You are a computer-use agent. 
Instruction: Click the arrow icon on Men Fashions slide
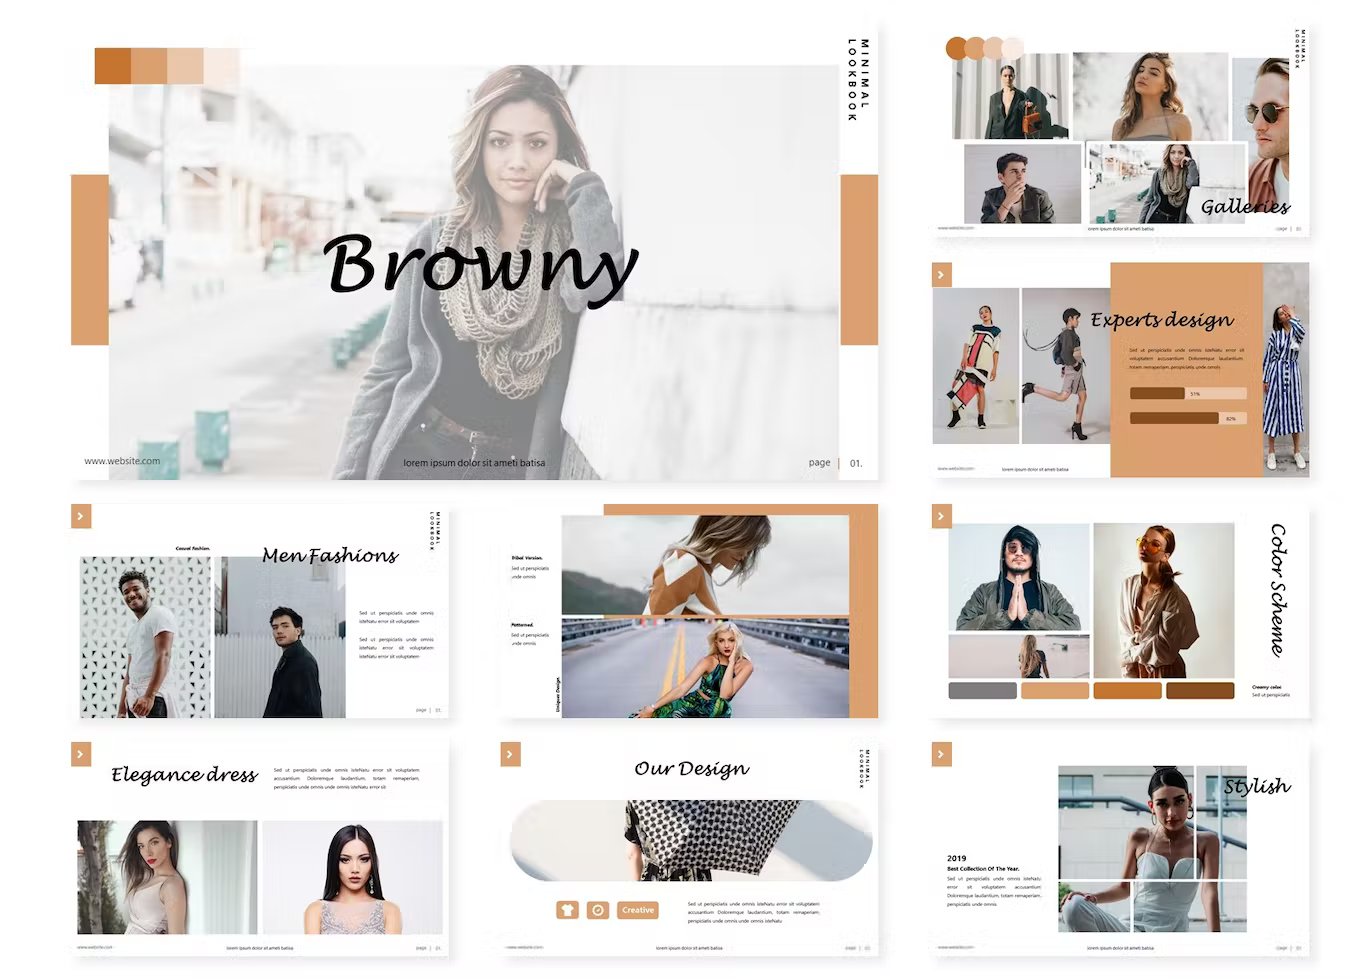(82, 516)
